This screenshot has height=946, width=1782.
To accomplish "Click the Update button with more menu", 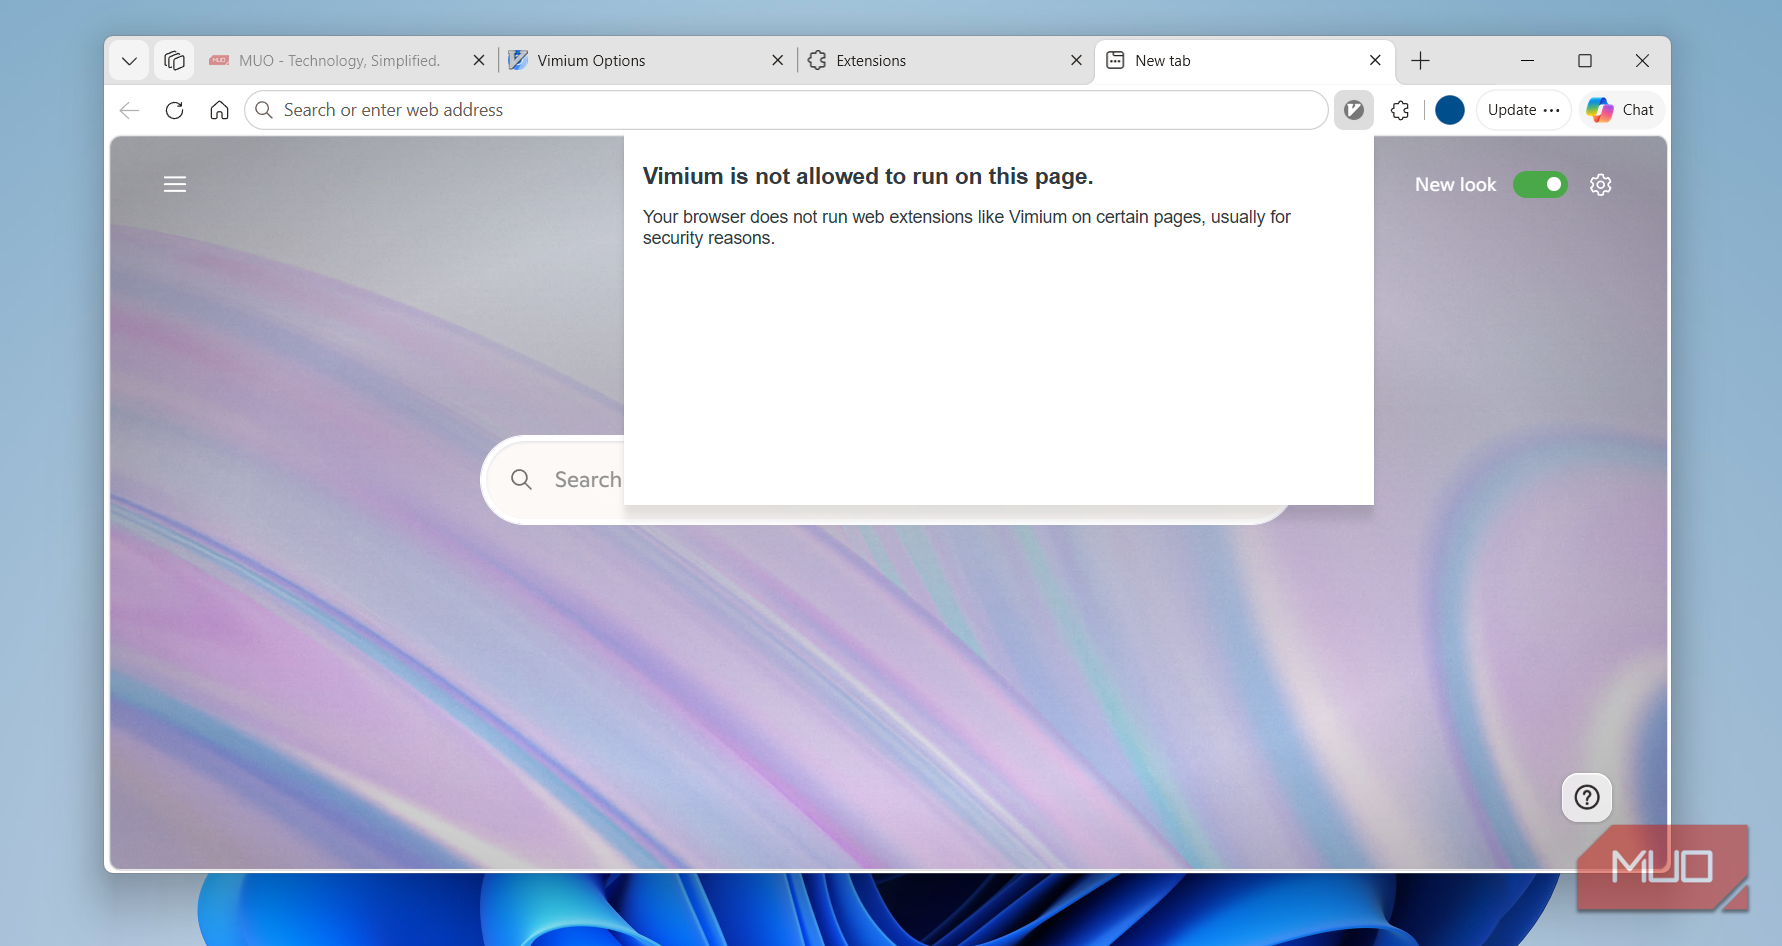I will [1523, 110].
